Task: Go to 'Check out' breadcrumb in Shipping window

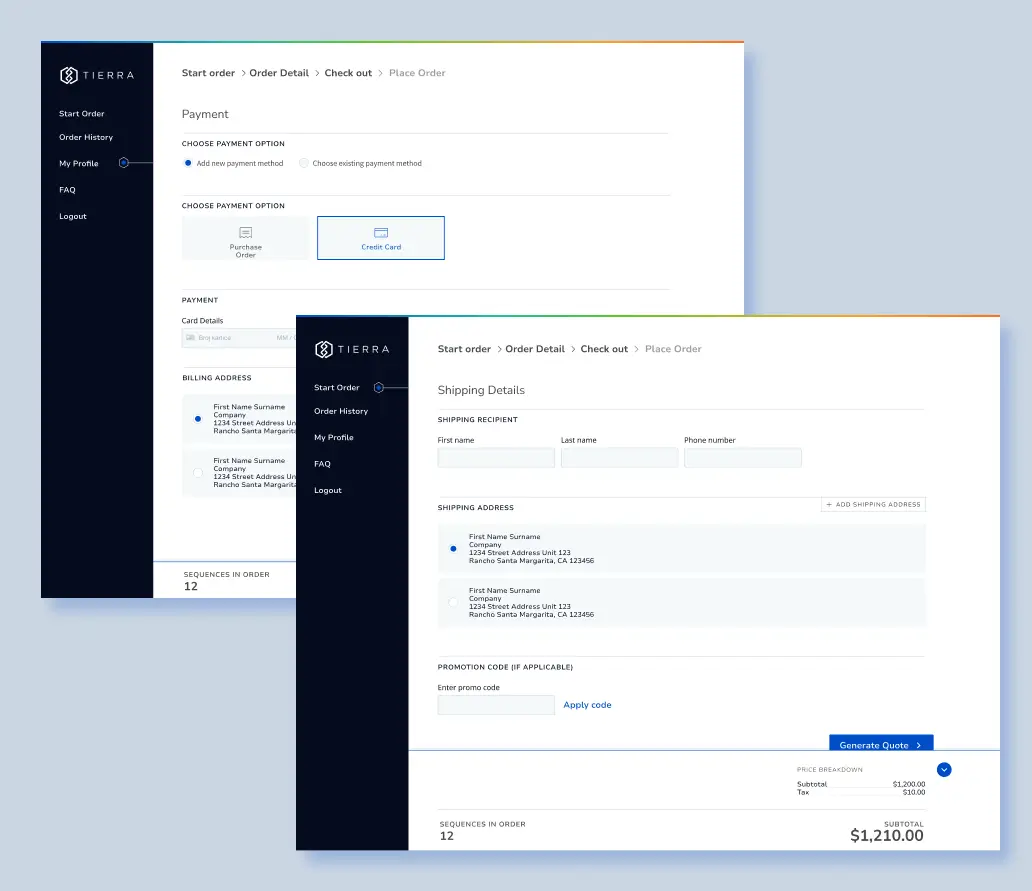Action: click(604, 349)
